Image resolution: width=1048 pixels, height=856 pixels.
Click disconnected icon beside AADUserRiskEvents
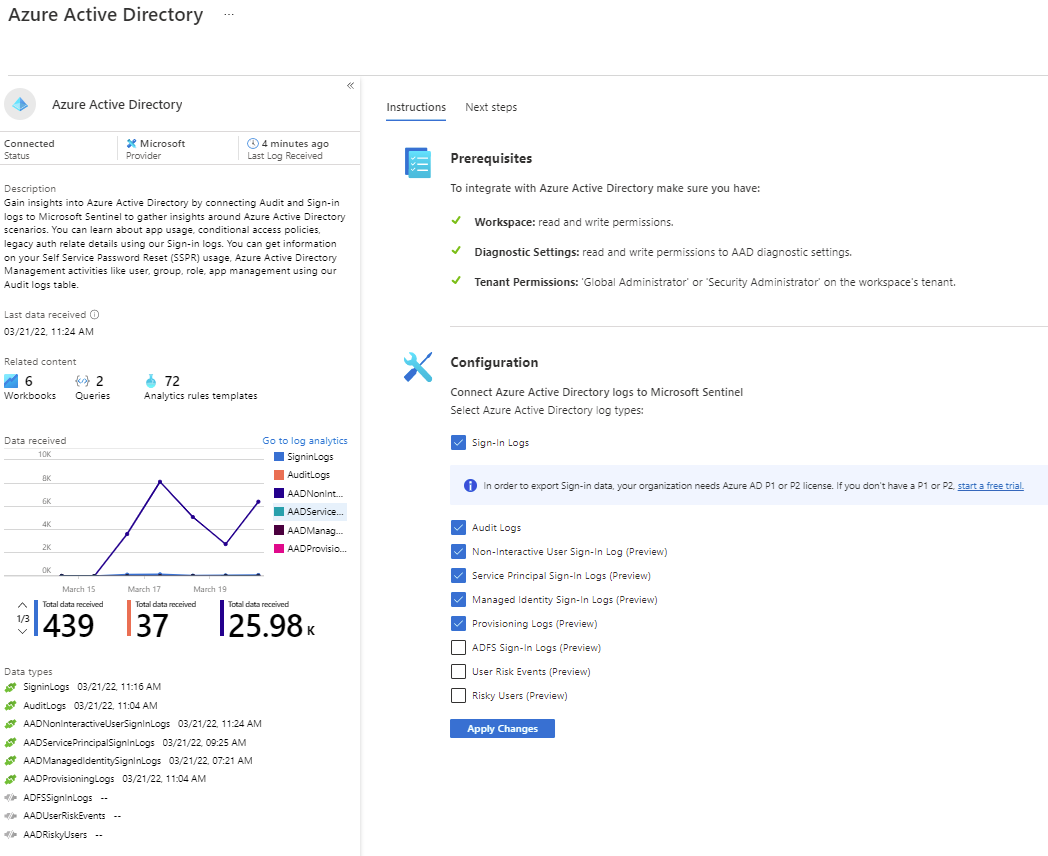click(10, 816)
